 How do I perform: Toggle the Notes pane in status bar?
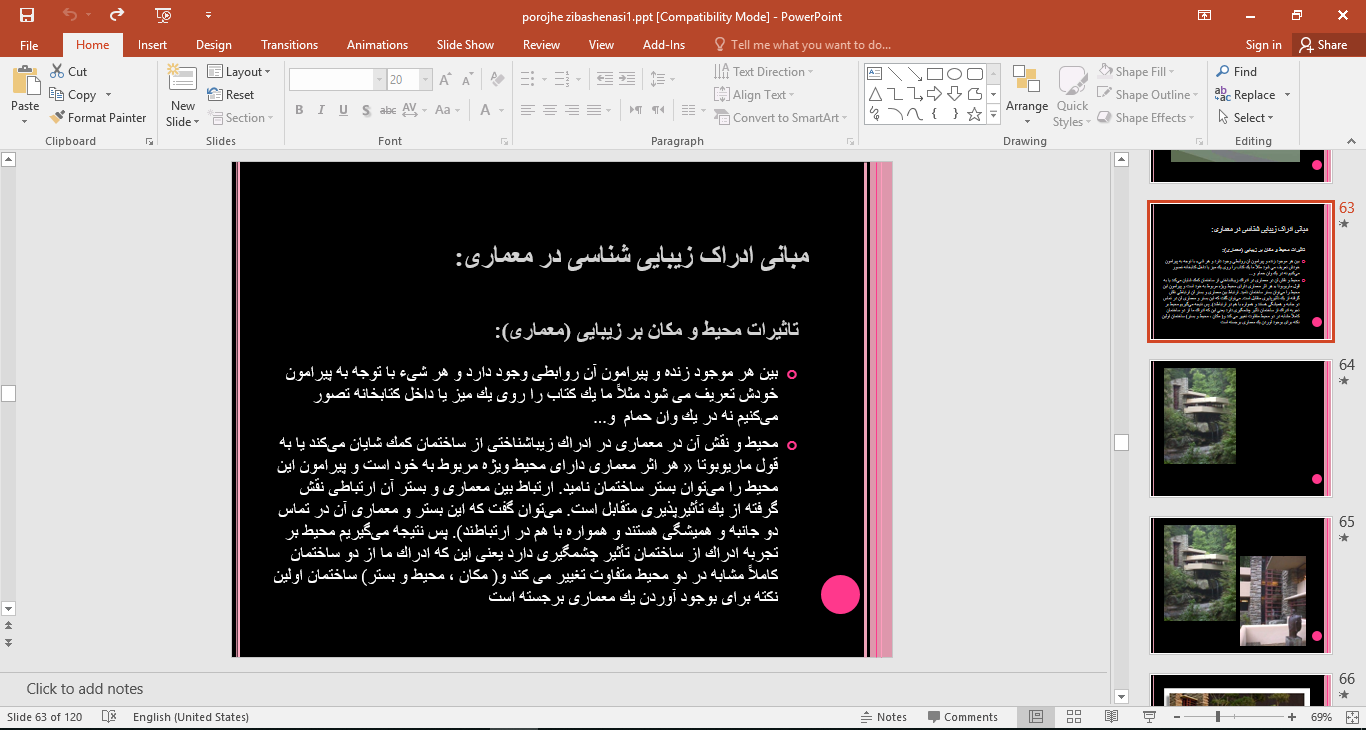[884, 717]
